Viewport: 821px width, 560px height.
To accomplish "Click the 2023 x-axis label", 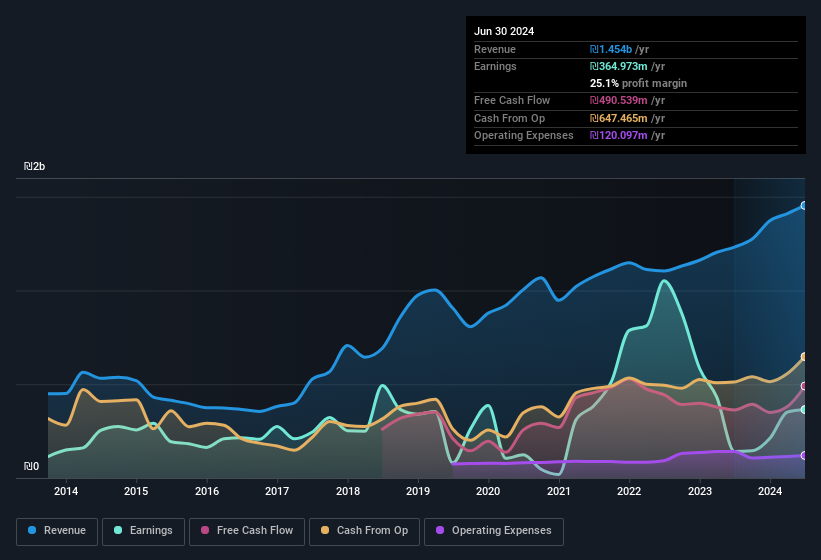I will (700, 491).
